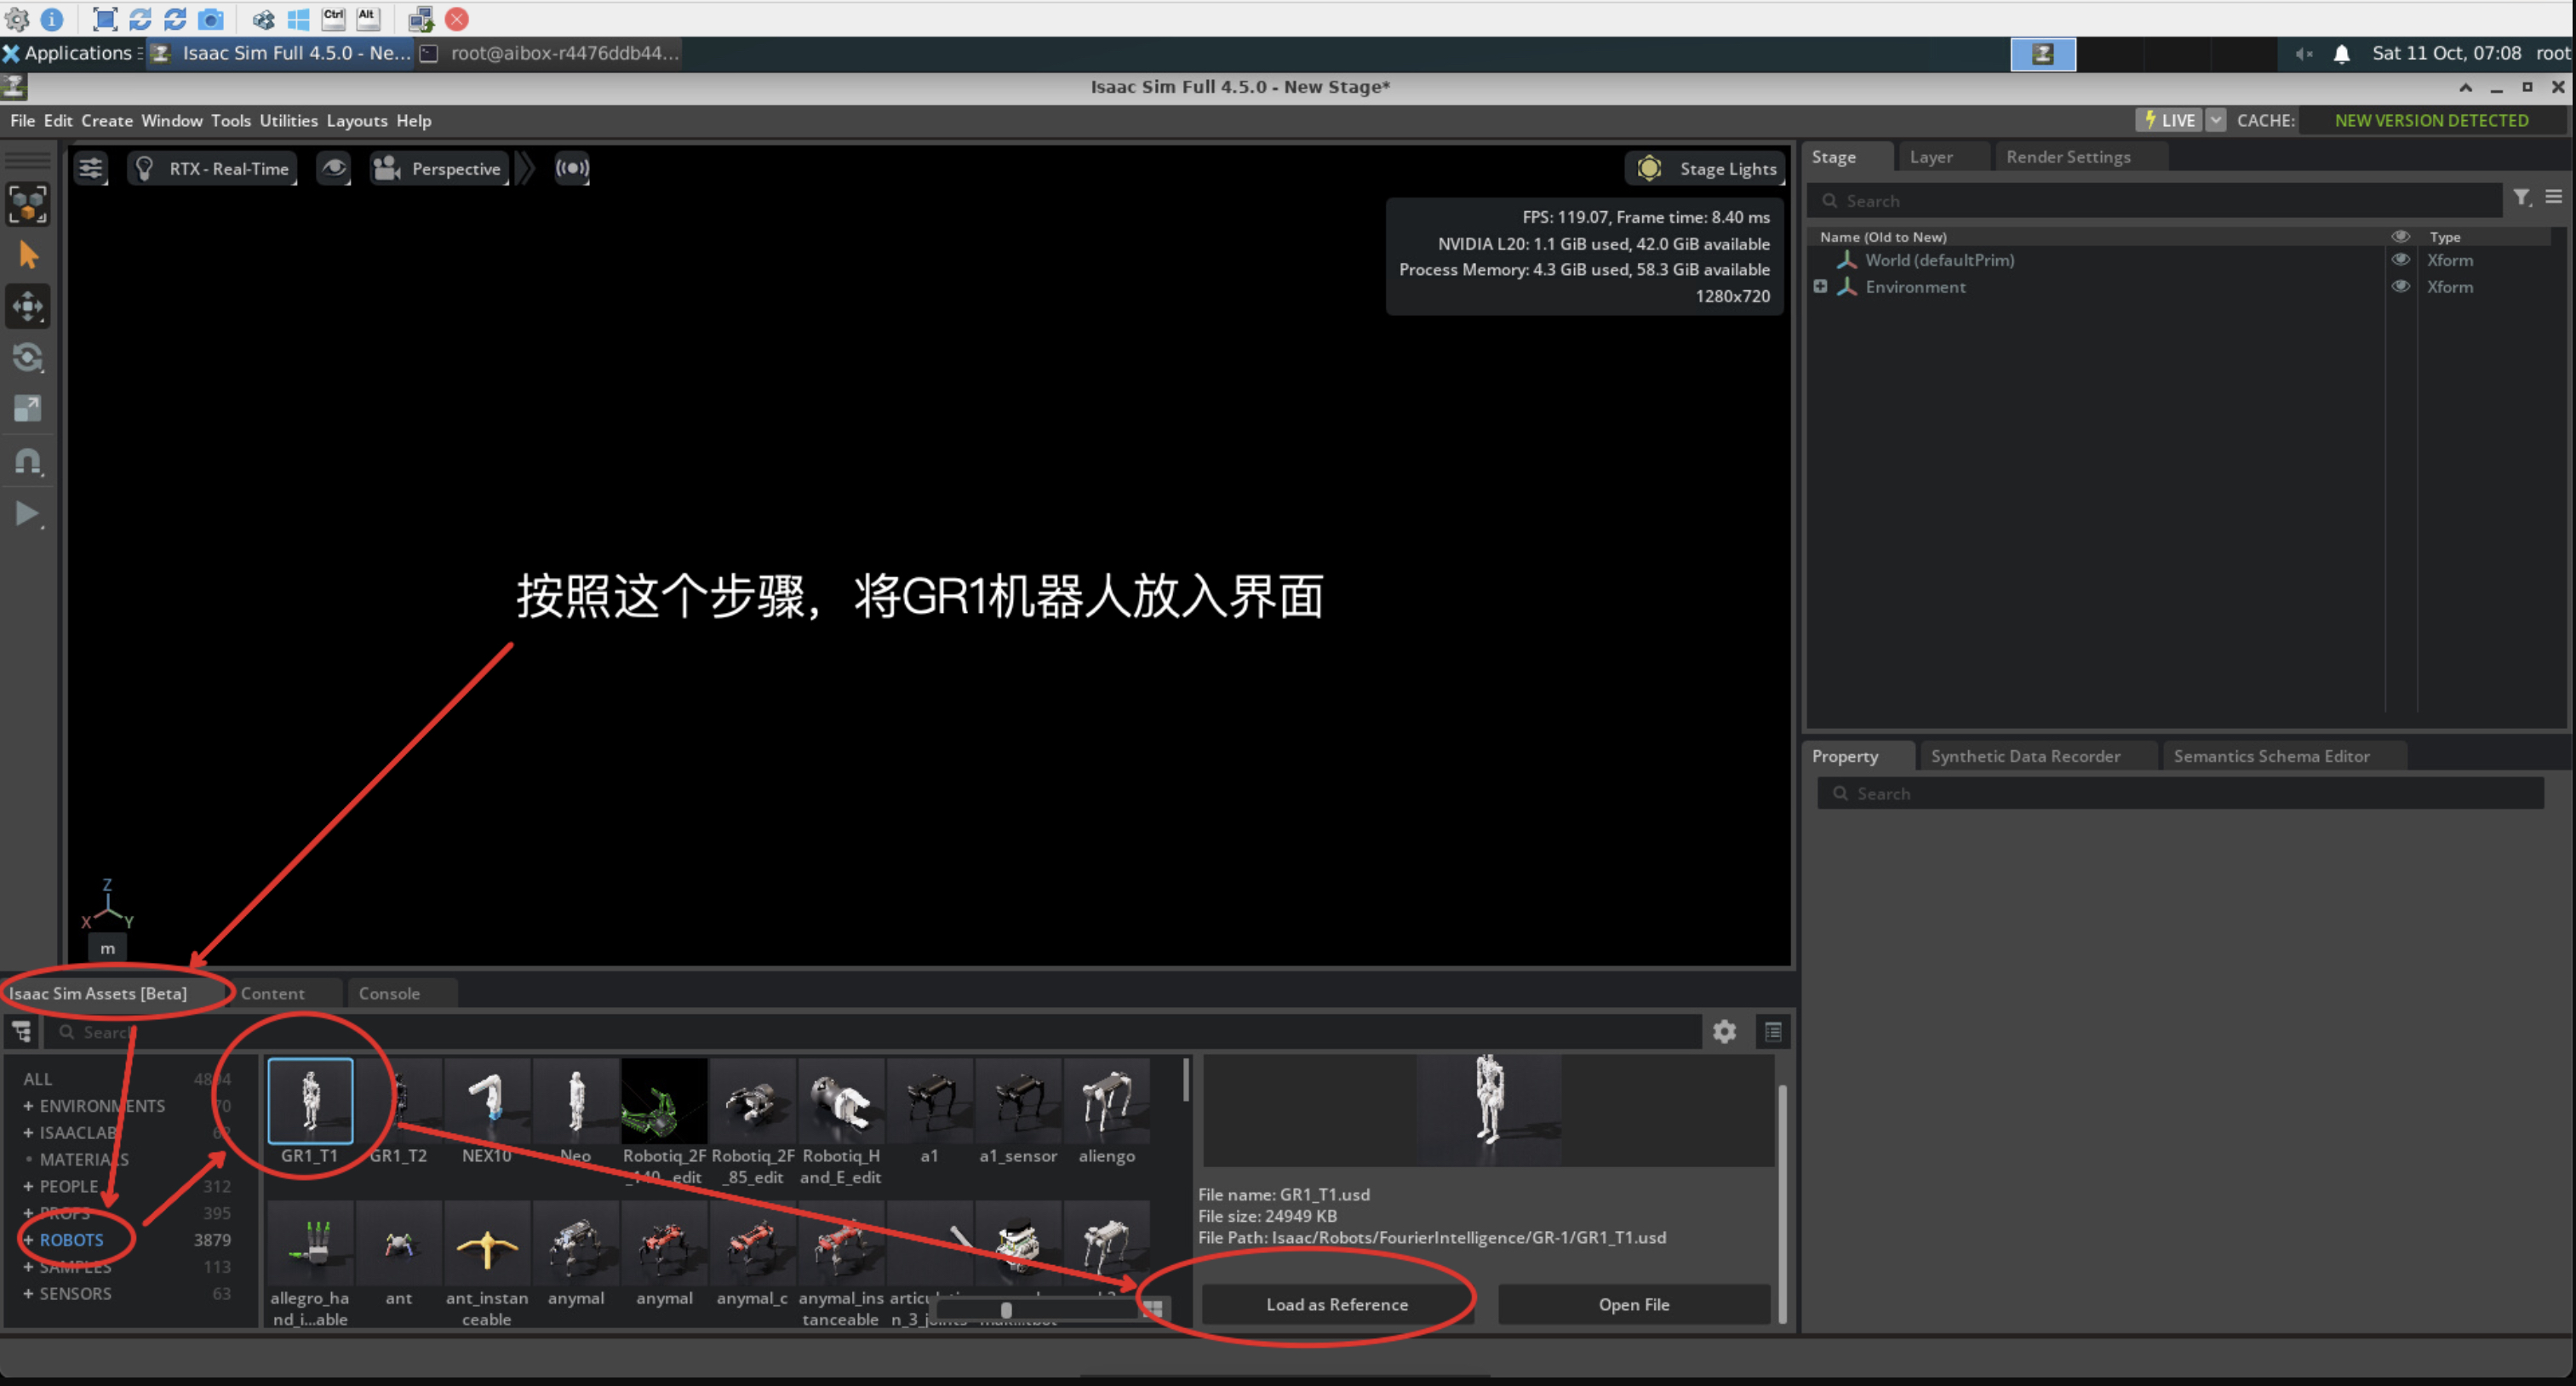Screen dimensions: 2576x1386
Task: Open the Create menu
Action: point(106,120)
